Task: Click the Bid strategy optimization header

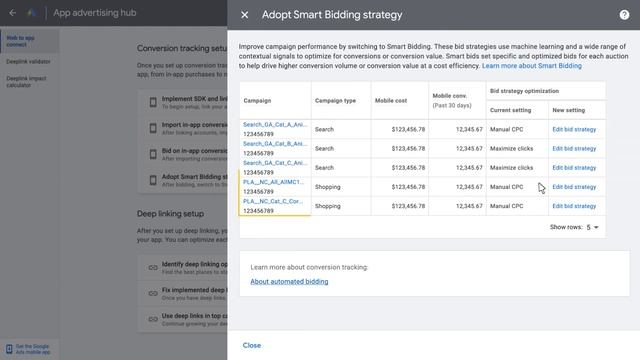Action: point(524,91)
